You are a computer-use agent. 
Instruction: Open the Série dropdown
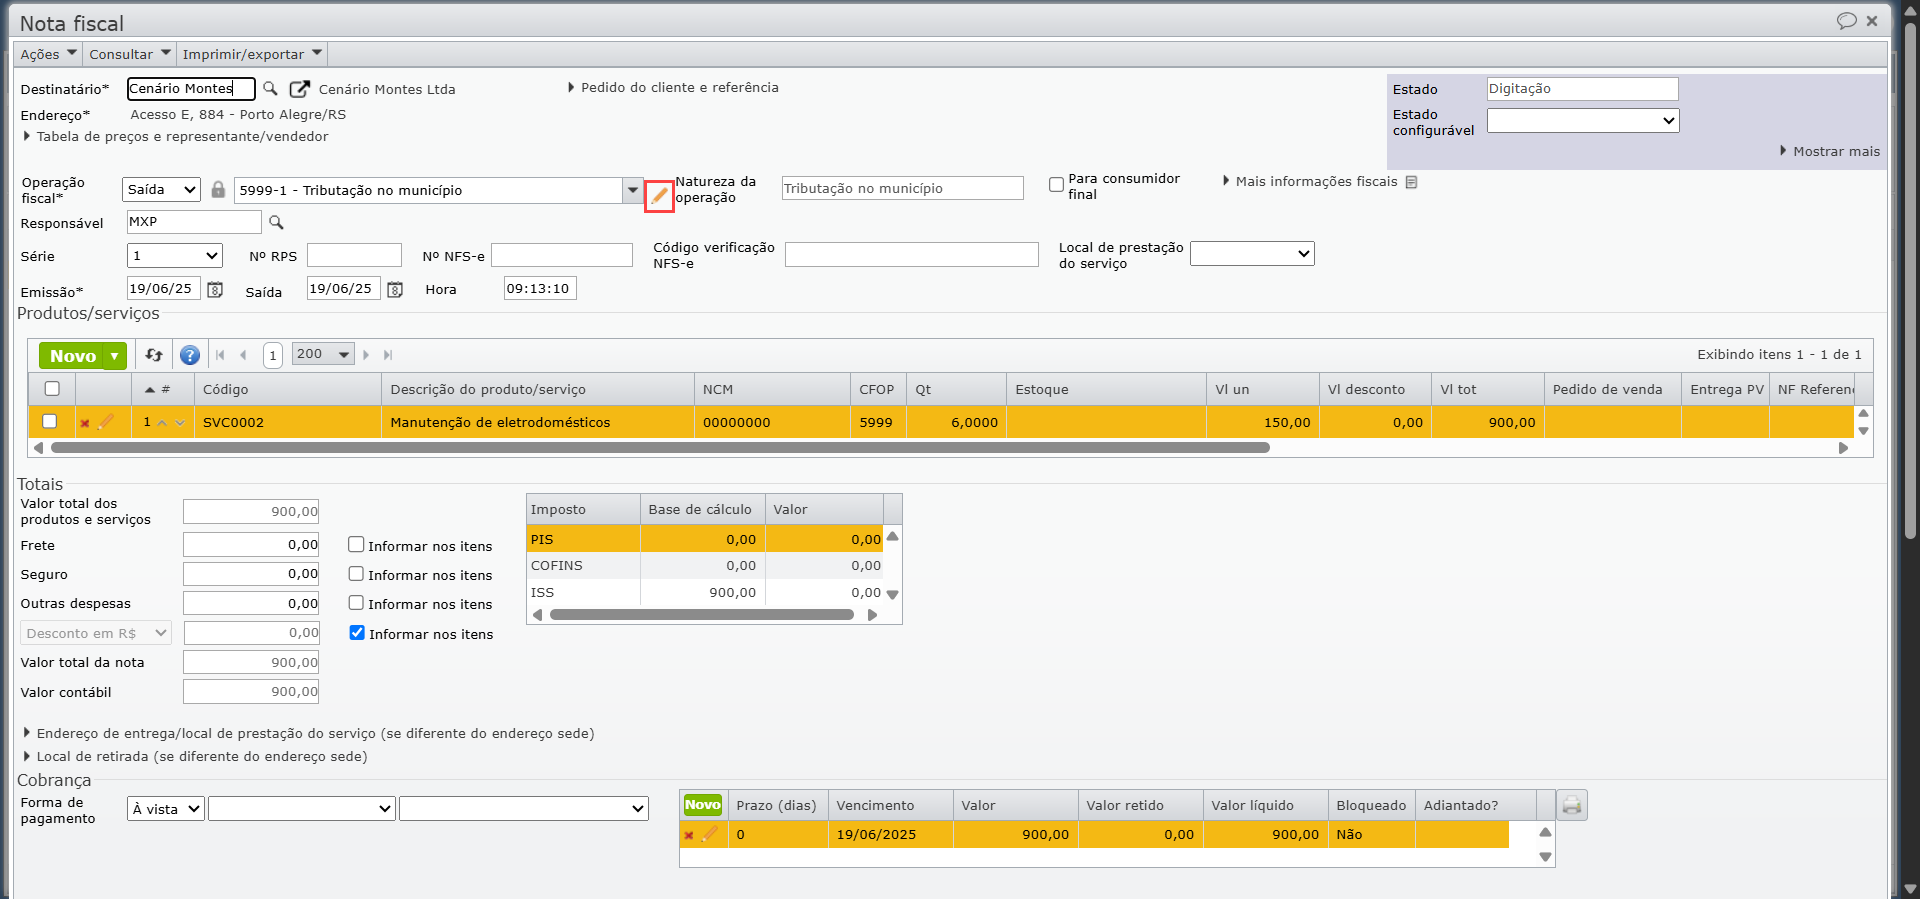coord(175,256)
